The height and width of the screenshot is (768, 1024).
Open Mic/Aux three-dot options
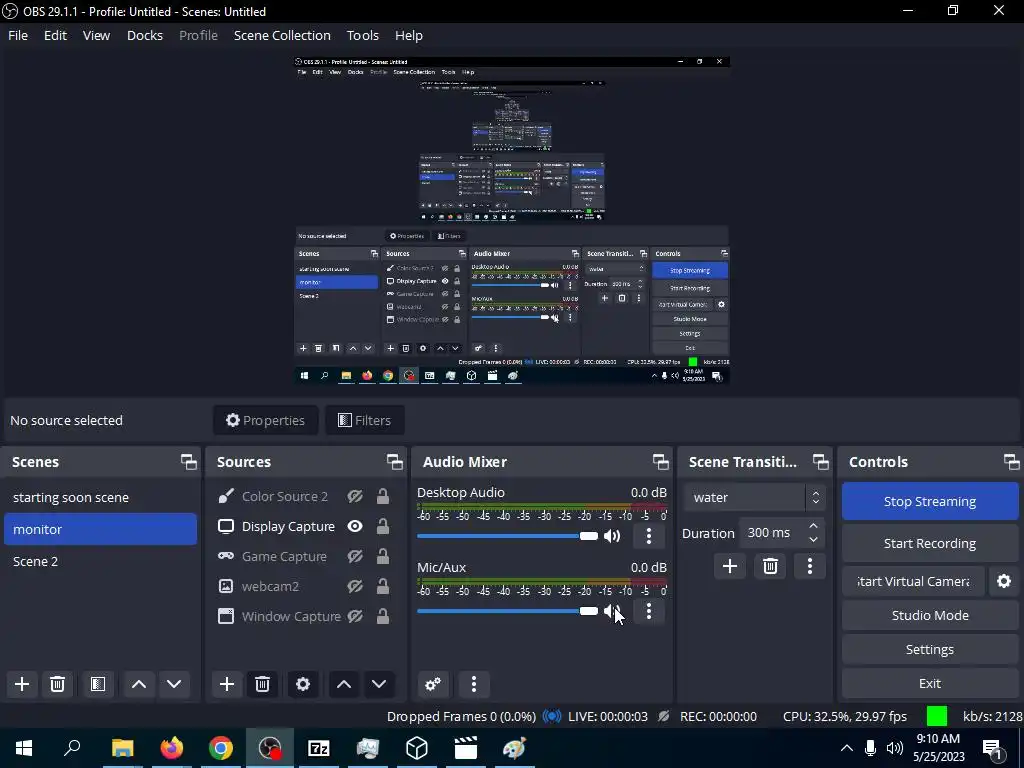648,611
